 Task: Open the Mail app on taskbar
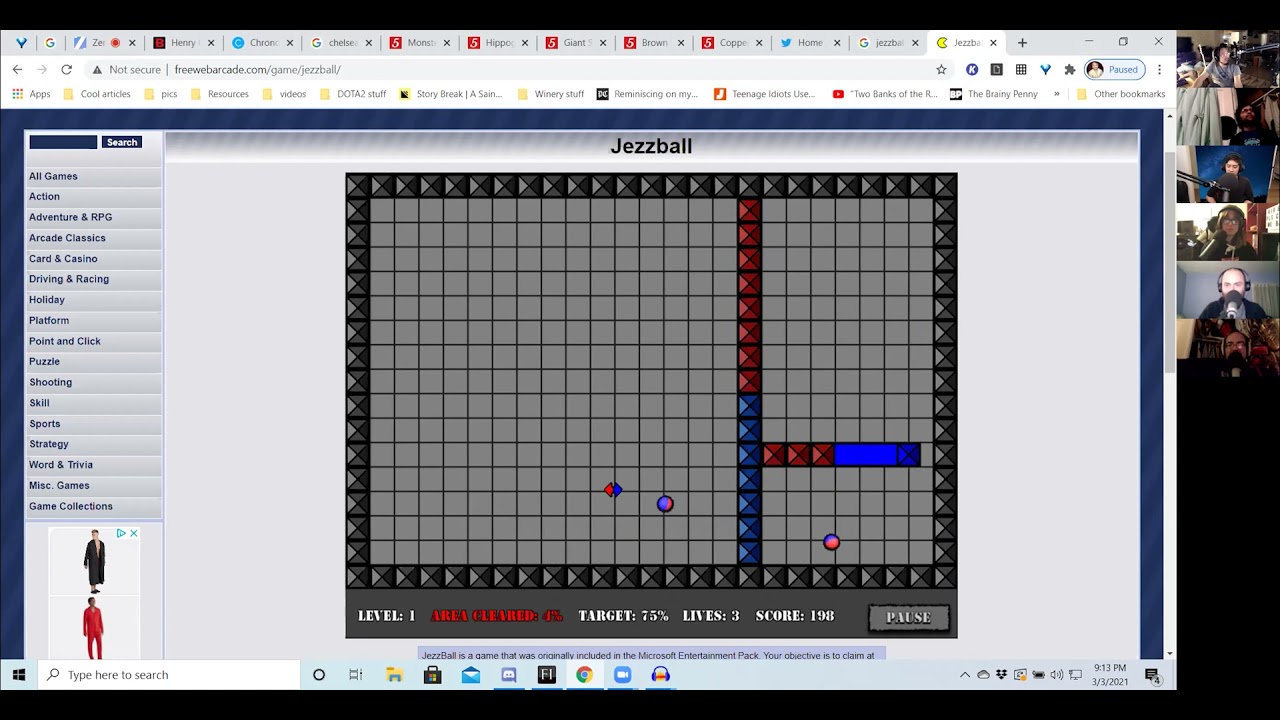pyautogui.click(x=470, y=675)
